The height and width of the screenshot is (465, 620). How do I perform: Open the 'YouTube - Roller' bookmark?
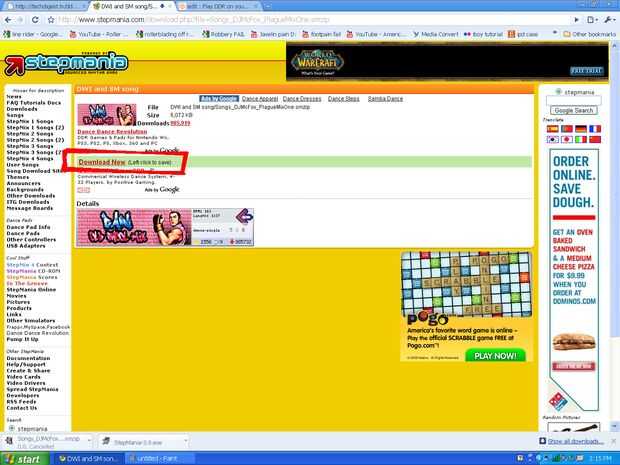pyautogui.click(x=100, y=34)
